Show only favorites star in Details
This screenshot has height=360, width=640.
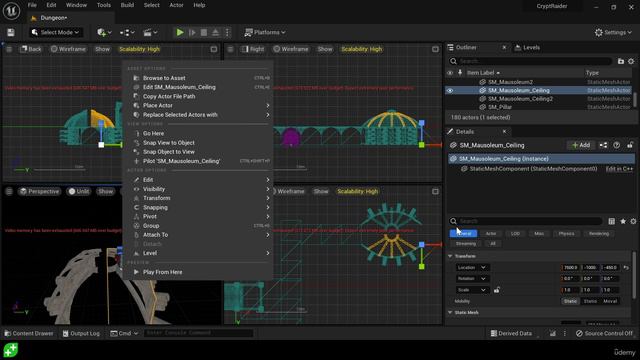click(623, 221)
